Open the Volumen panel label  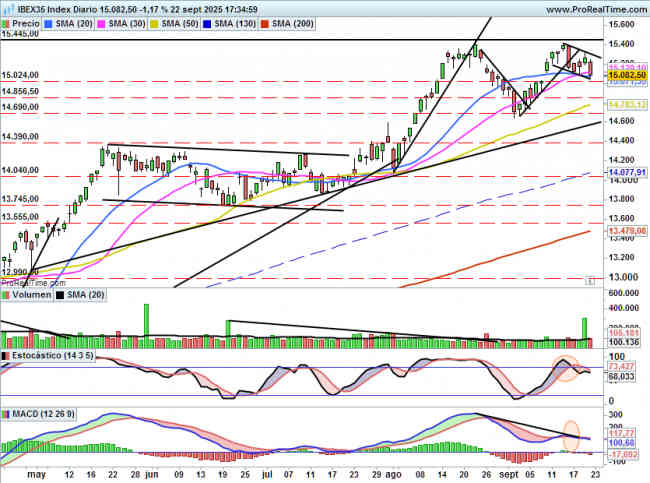click(x=32, y=295)
